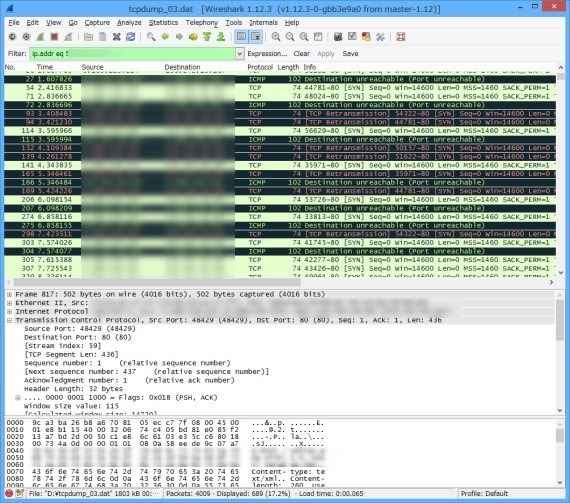Select packet 305 with port 42277-80
The image size is (570, 503).
[x=280, y=260]
